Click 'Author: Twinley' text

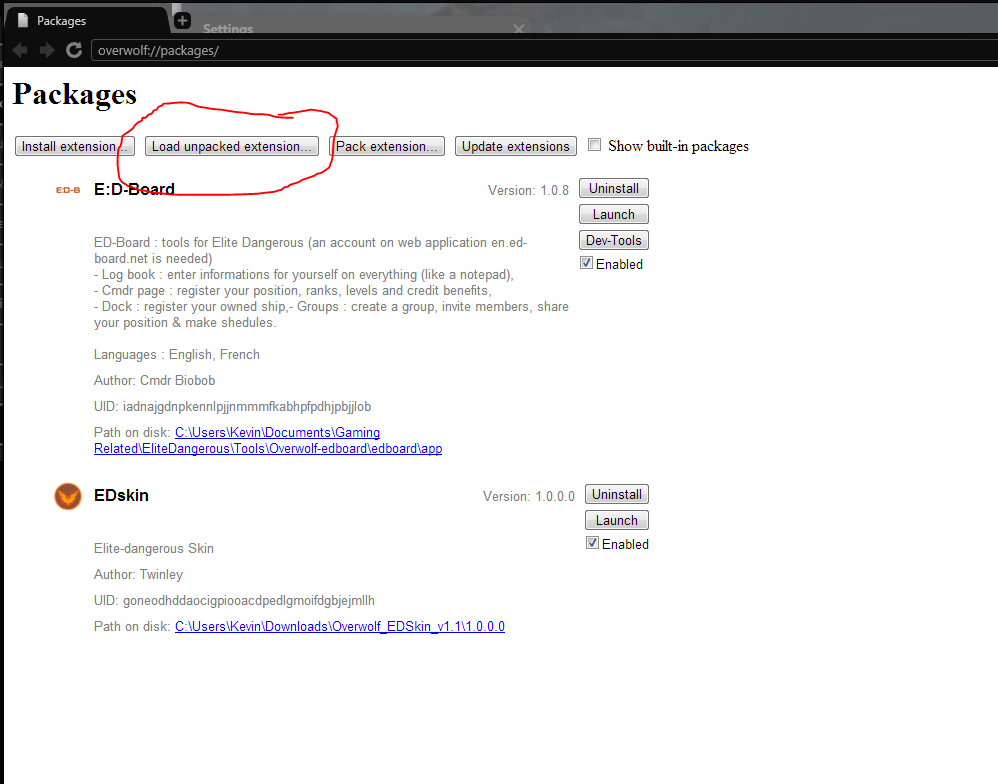coord(138,575)
